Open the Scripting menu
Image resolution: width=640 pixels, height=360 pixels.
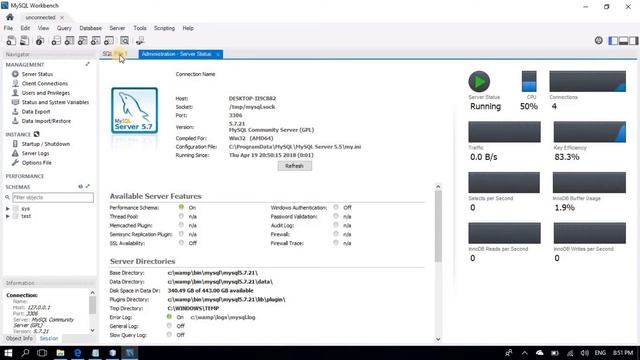tap(164, 28)
